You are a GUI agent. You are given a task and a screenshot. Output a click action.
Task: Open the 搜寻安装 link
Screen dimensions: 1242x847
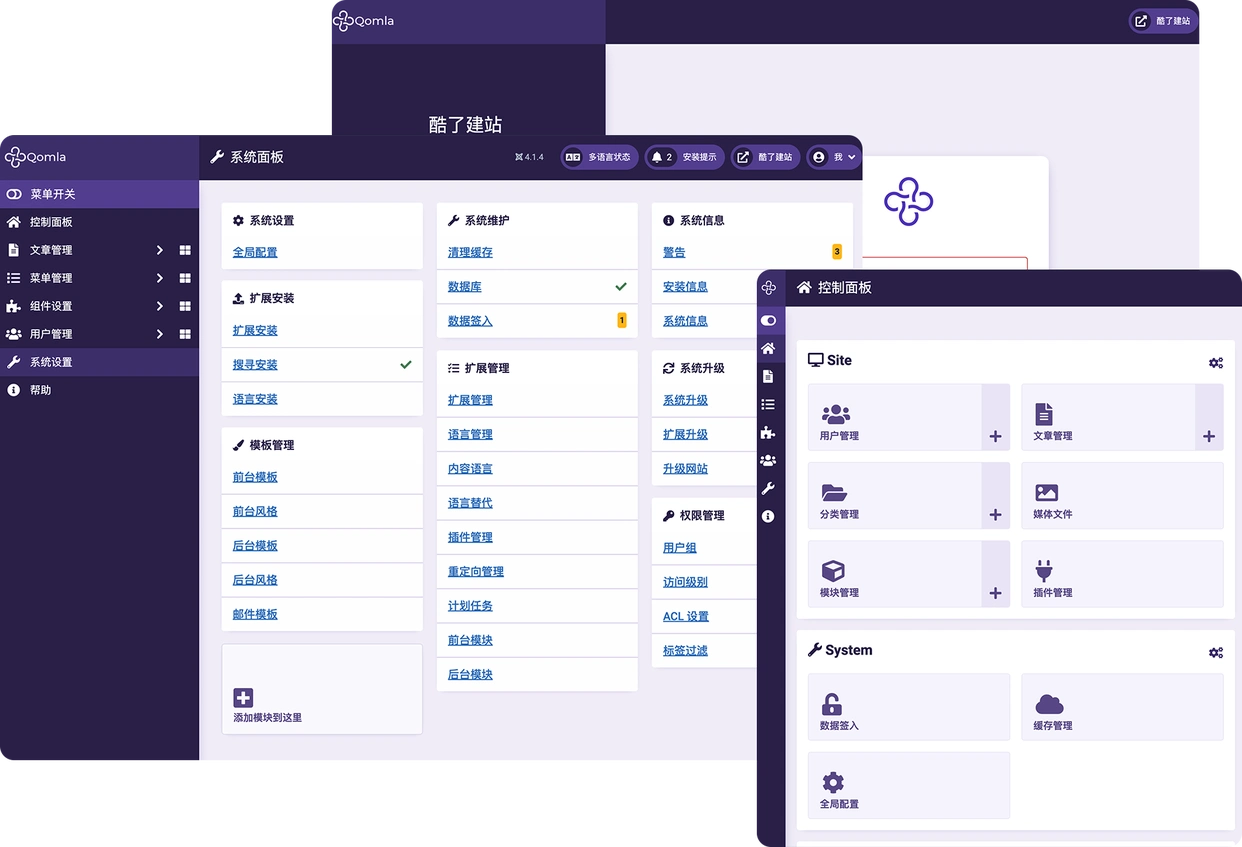pyautogui.click(x=255, y=365)
